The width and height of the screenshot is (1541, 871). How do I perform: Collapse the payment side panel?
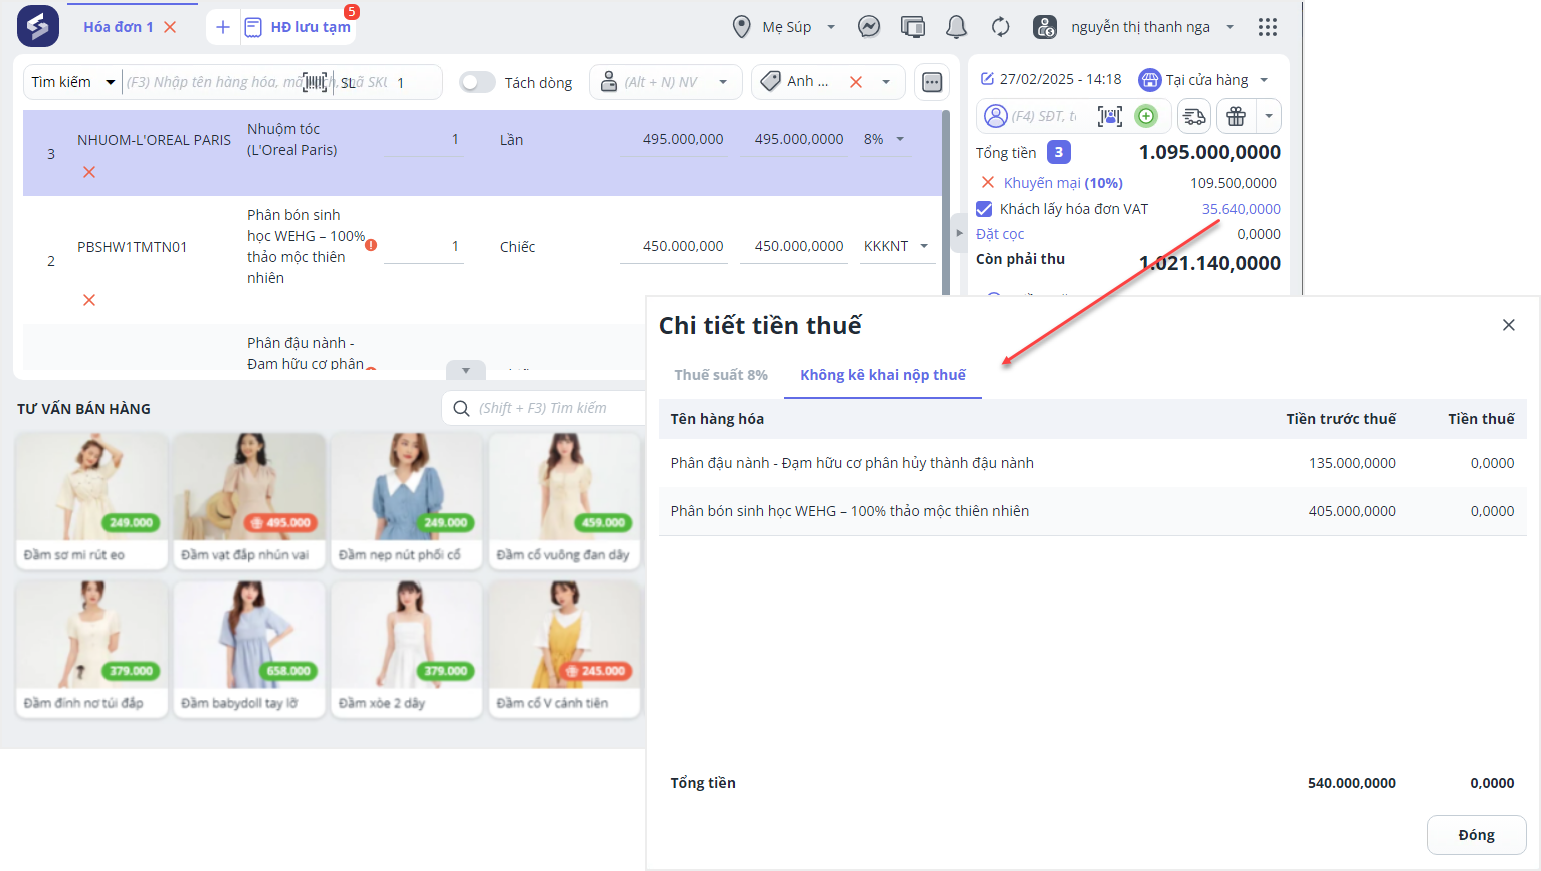959,233
